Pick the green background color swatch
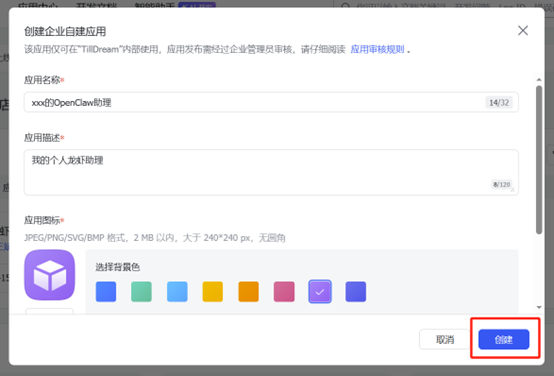Viewport: 554px width, 376px height. pyautogui.click(x=141, y=292)
